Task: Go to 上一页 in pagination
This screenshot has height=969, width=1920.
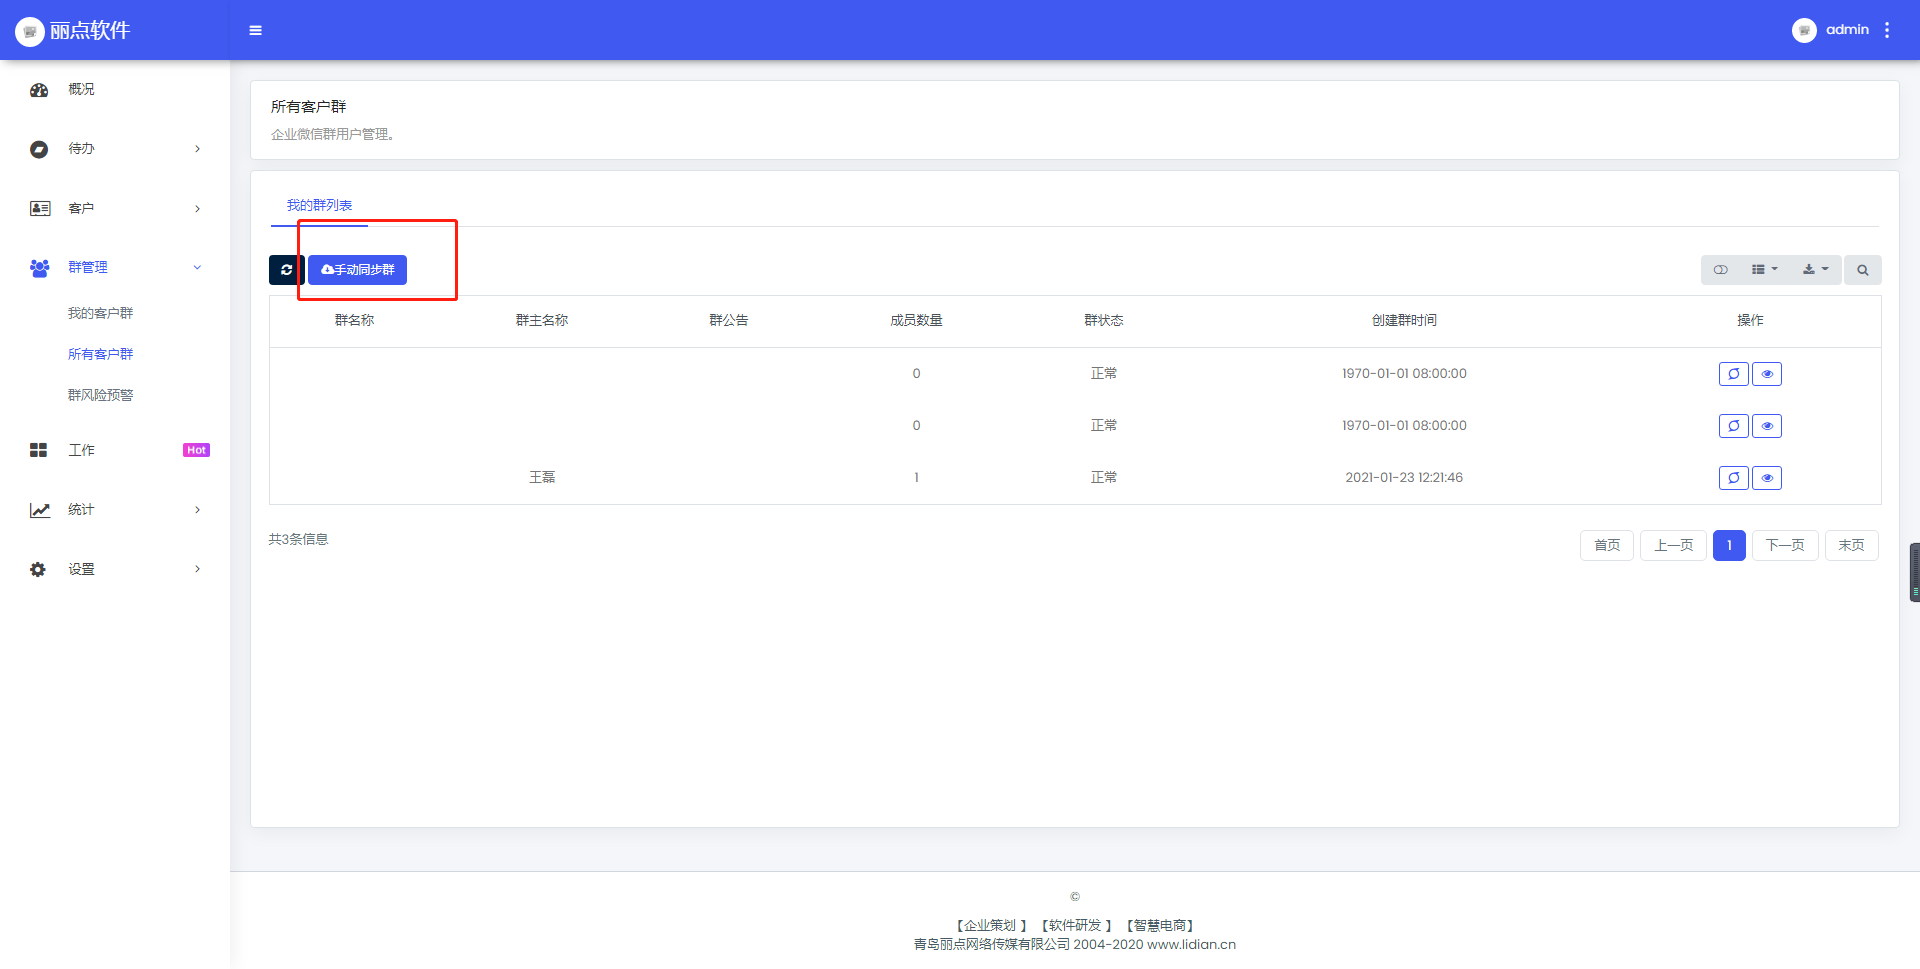Action: pos(1673,545)
